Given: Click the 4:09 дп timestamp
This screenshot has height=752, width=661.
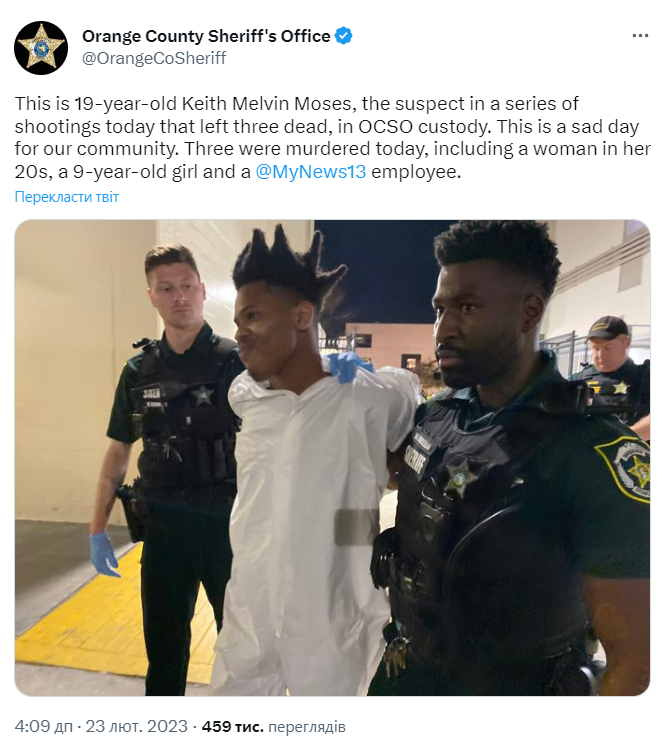Looking at the screenshot, I should point(44,727).
